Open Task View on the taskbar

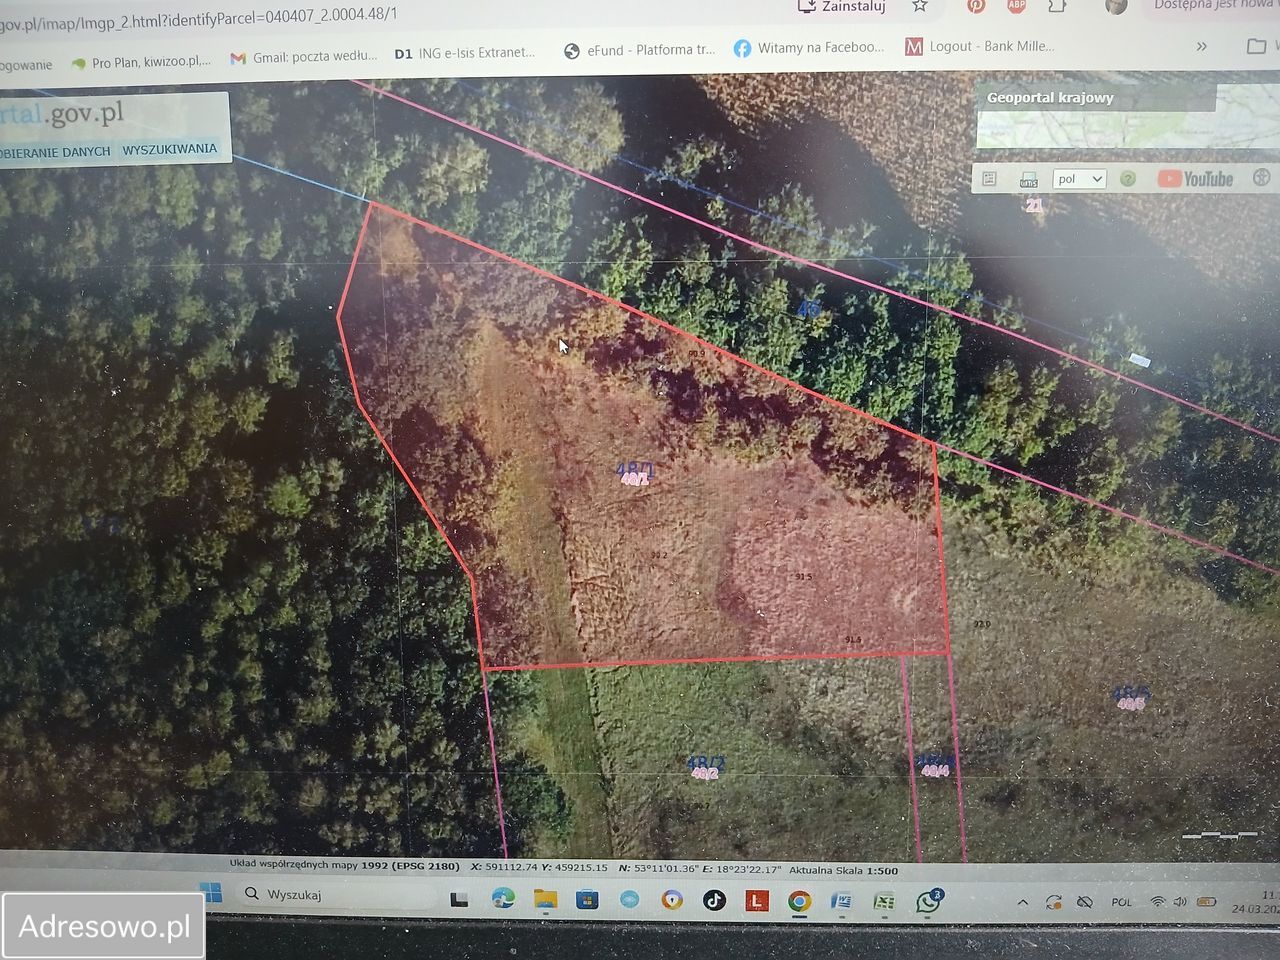[x=459, y=899]
